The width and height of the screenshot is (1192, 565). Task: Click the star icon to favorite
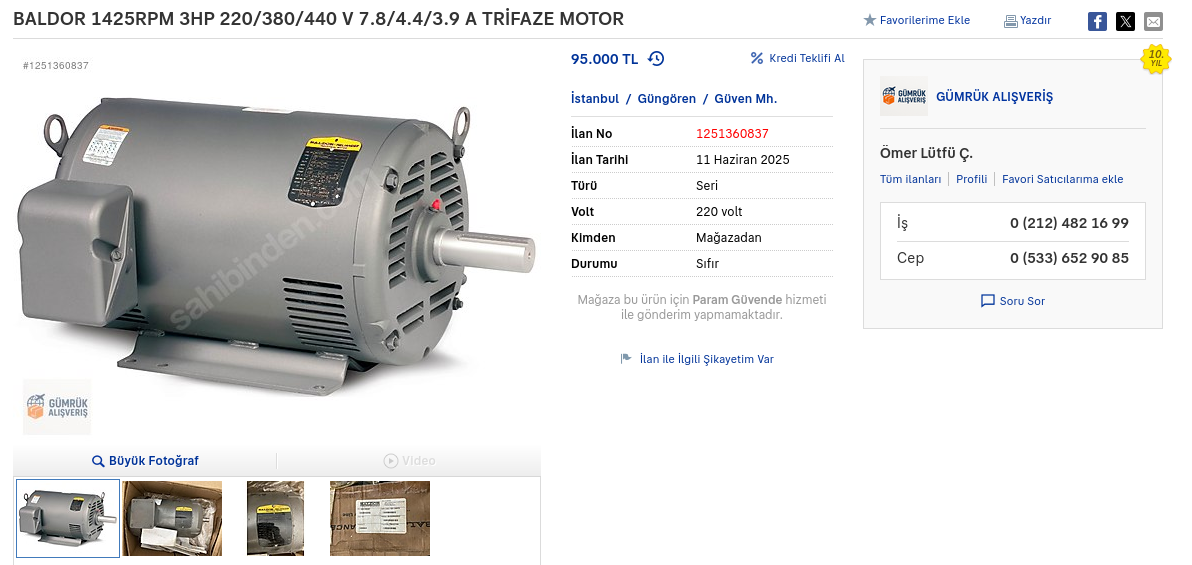[870, 21]
